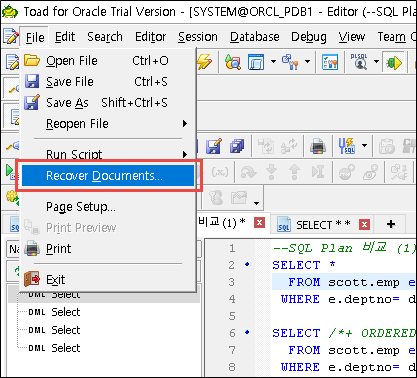This screenshot has width=417, height=378.
Task: Click the grayed shapes refresh icon
Action: (289, 146)
